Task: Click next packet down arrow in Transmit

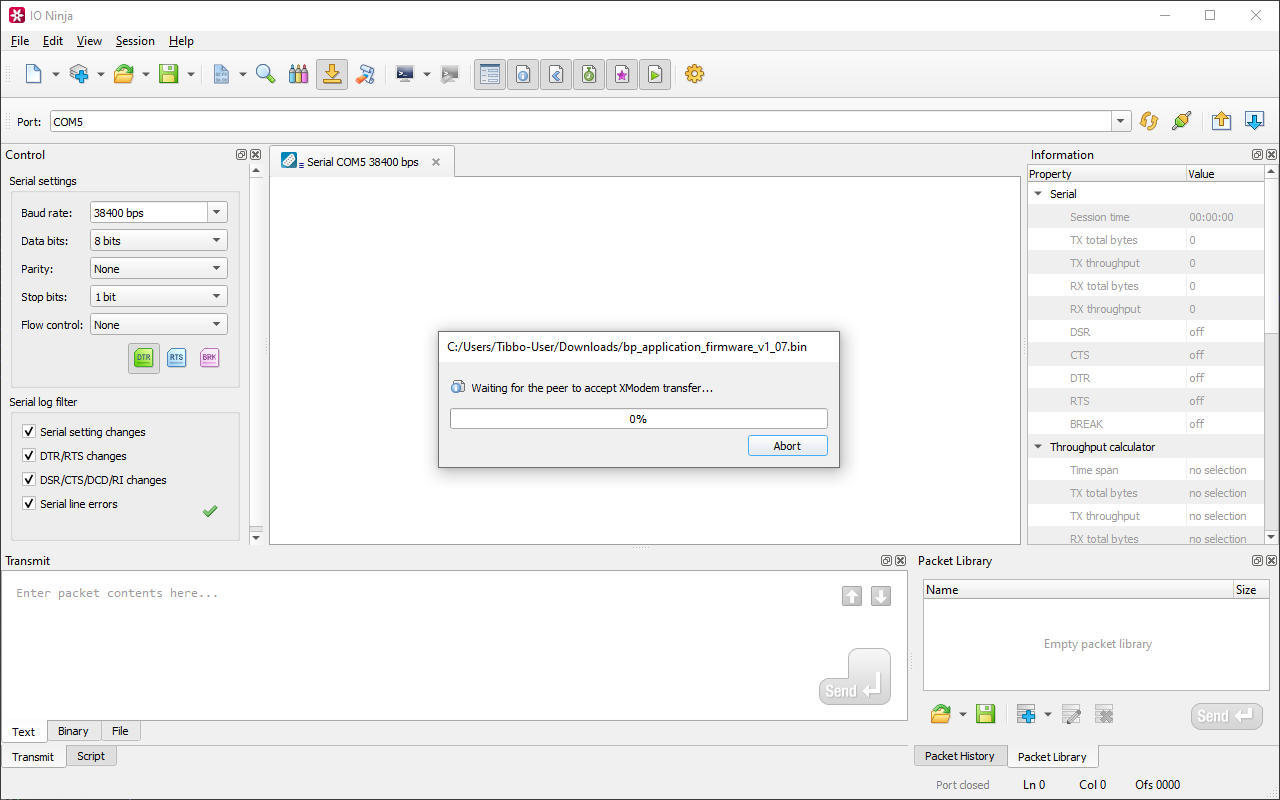Action: pyautogui.click(x=881, y=596)
